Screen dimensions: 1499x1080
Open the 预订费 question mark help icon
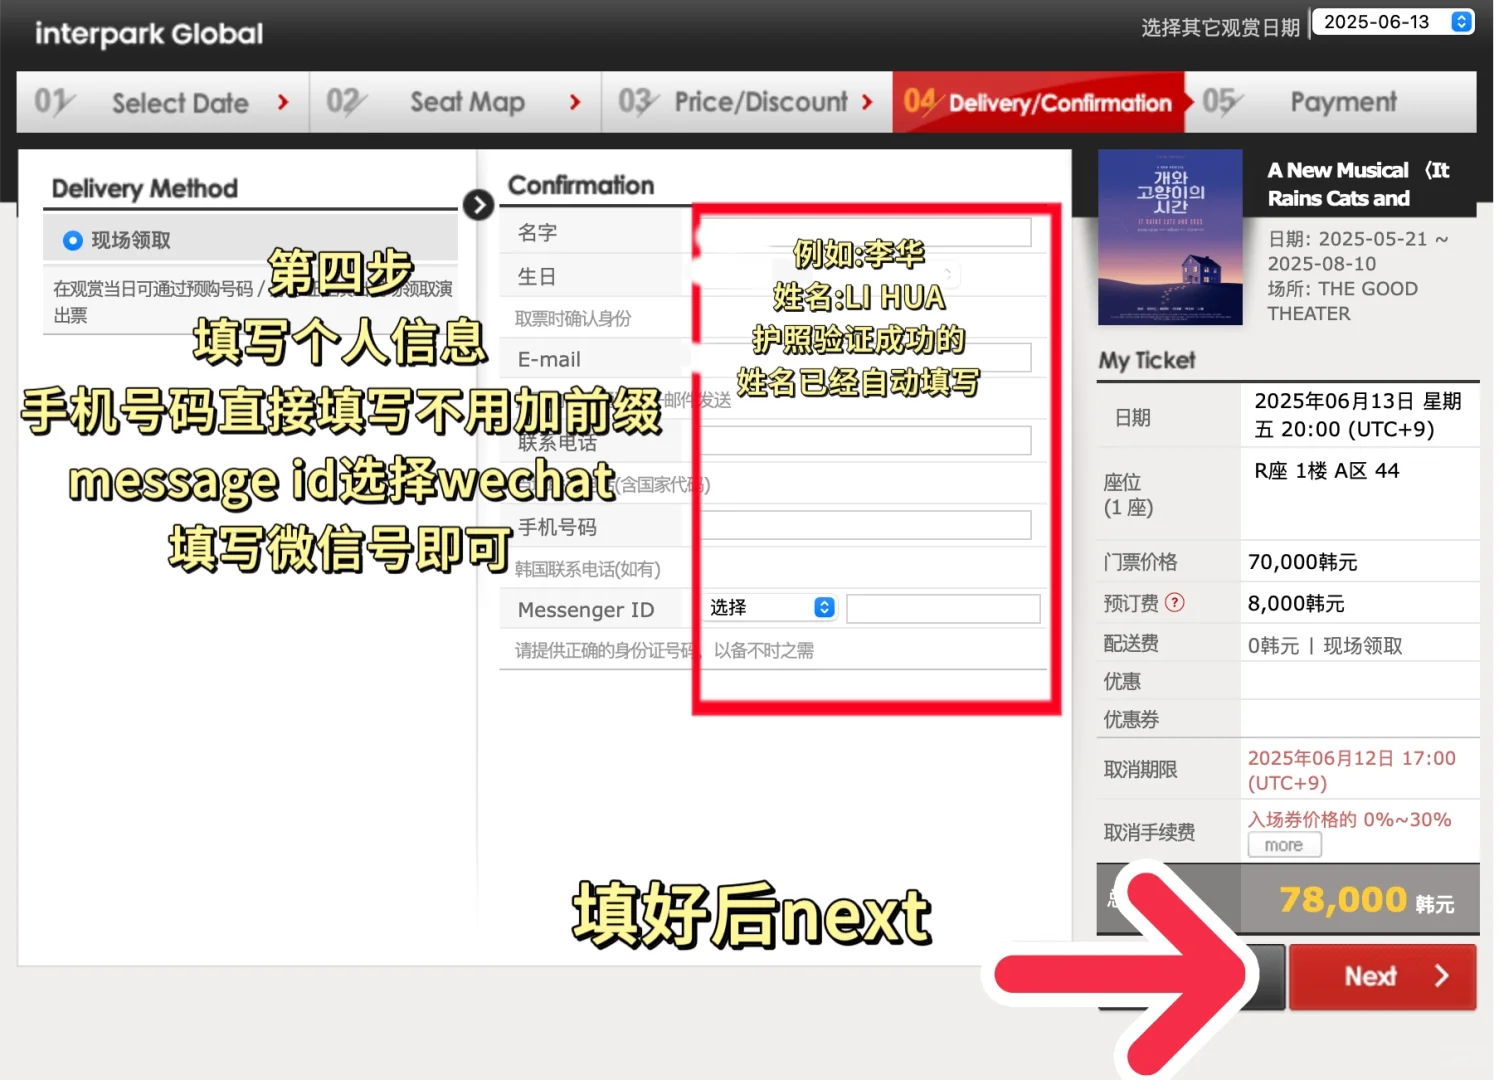1177,603
